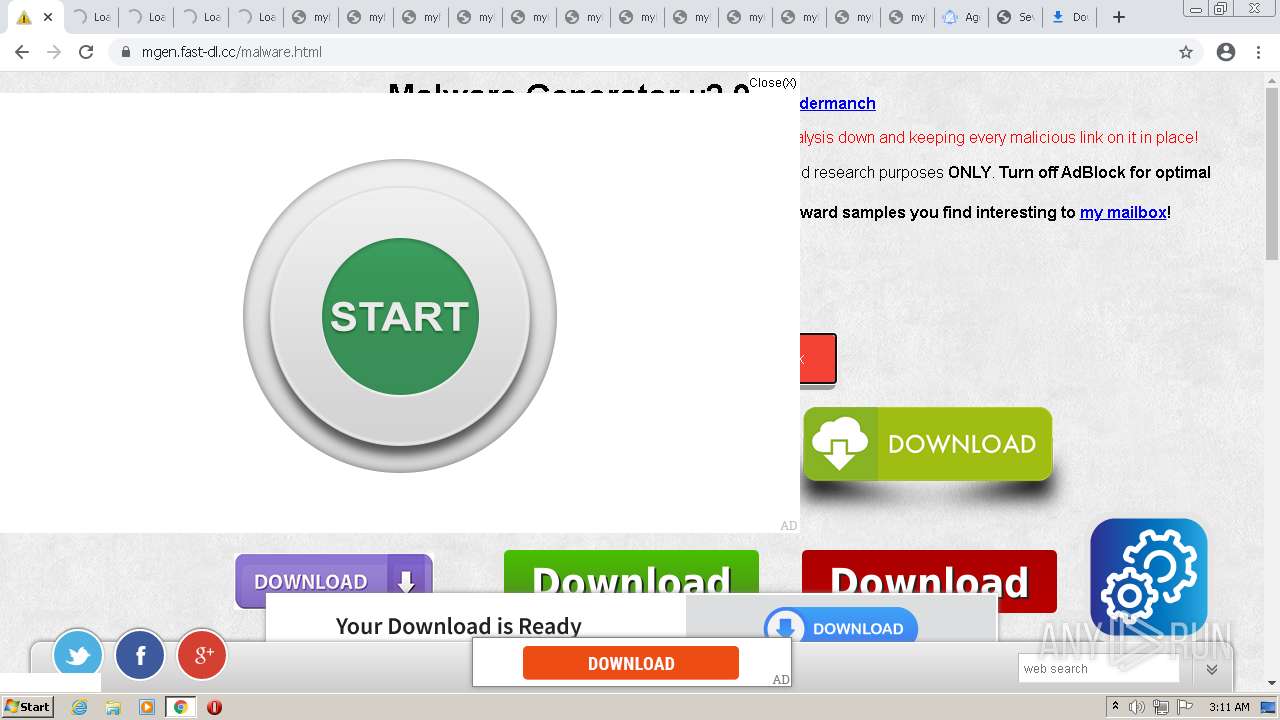Switch to the 'Se' tab
The image size is (1280, 720).
coord(1015,17)
